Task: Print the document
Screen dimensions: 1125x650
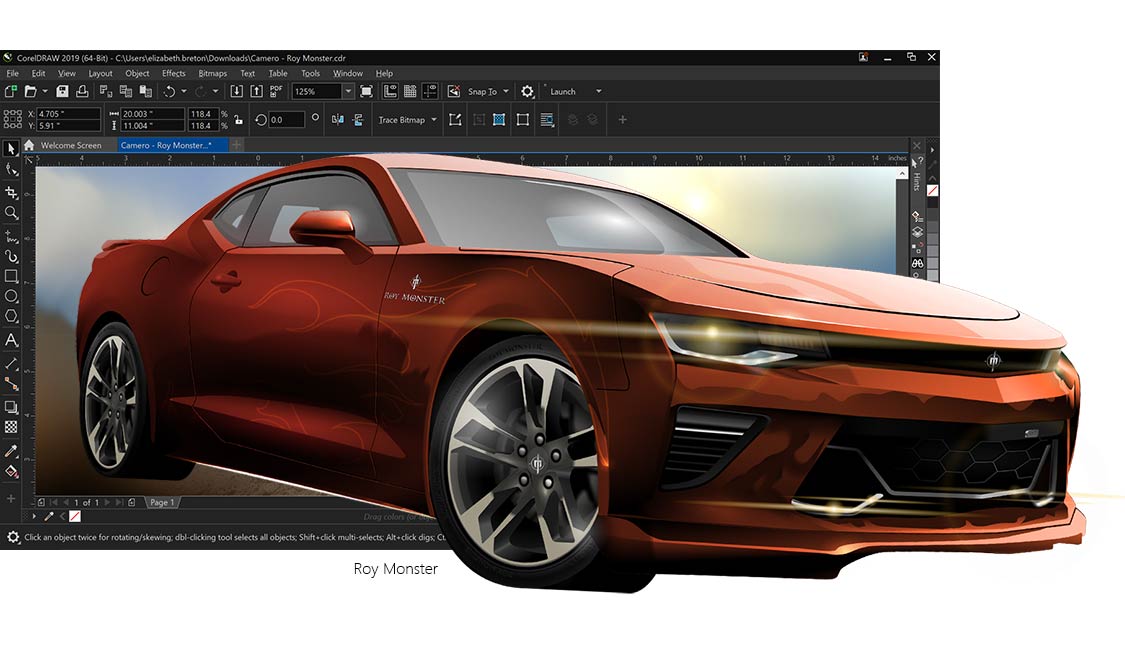Action: tap(83, 92)
